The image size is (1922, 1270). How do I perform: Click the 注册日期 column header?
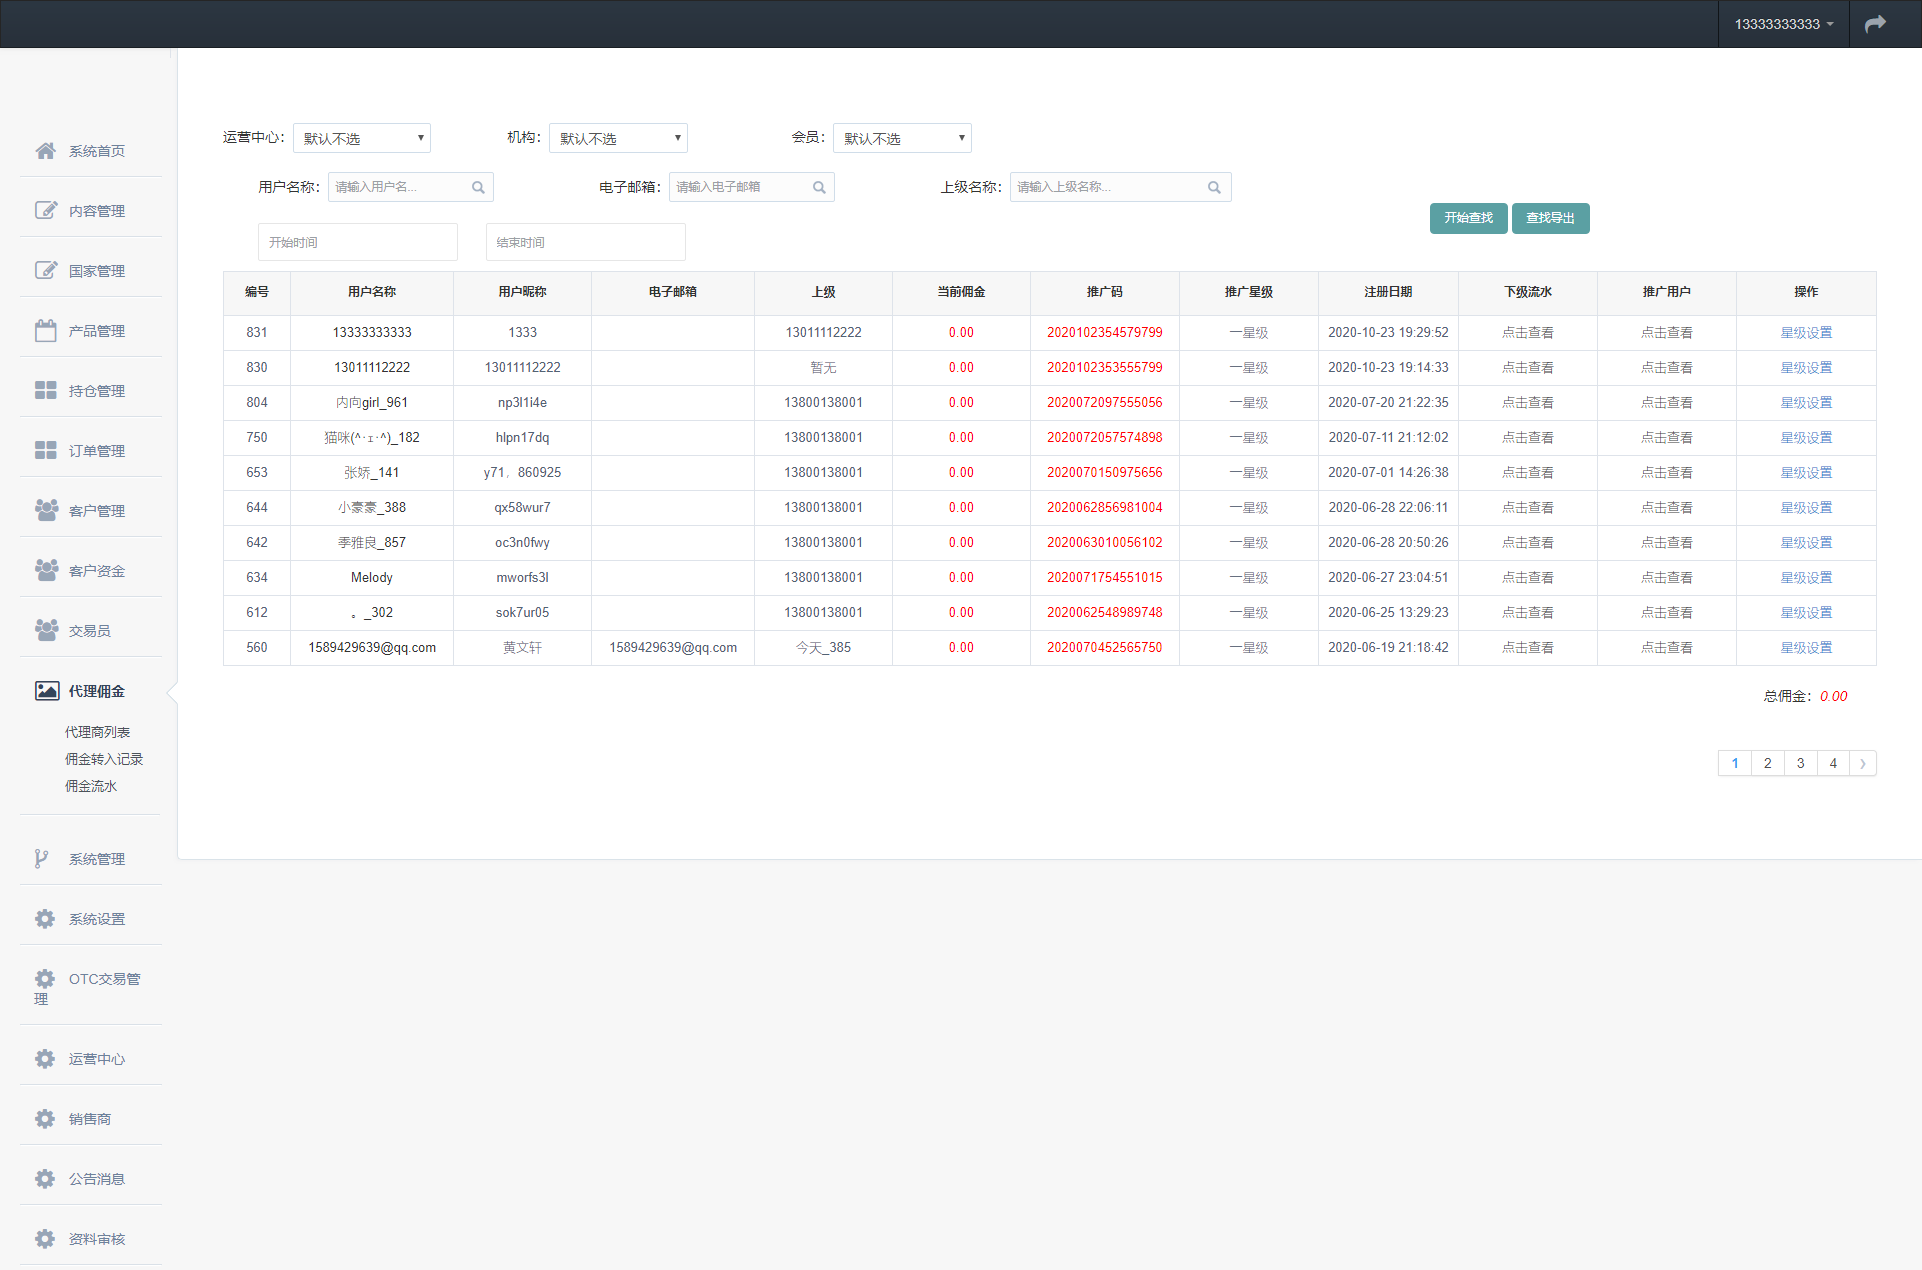pos(1388,292)
